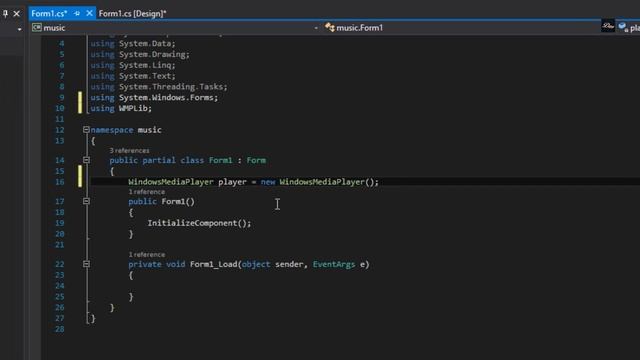Open the Form1.cs [Design]* tab
Screen dimensions: 640x360
coord(132,13)
